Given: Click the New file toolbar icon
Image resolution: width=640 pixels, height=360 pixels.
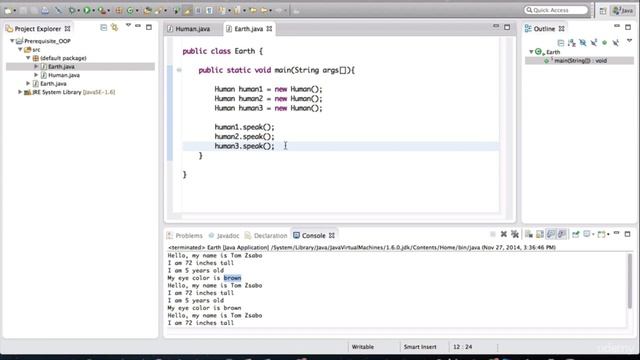Looking at the screenshot, I should tap(8, 11).
